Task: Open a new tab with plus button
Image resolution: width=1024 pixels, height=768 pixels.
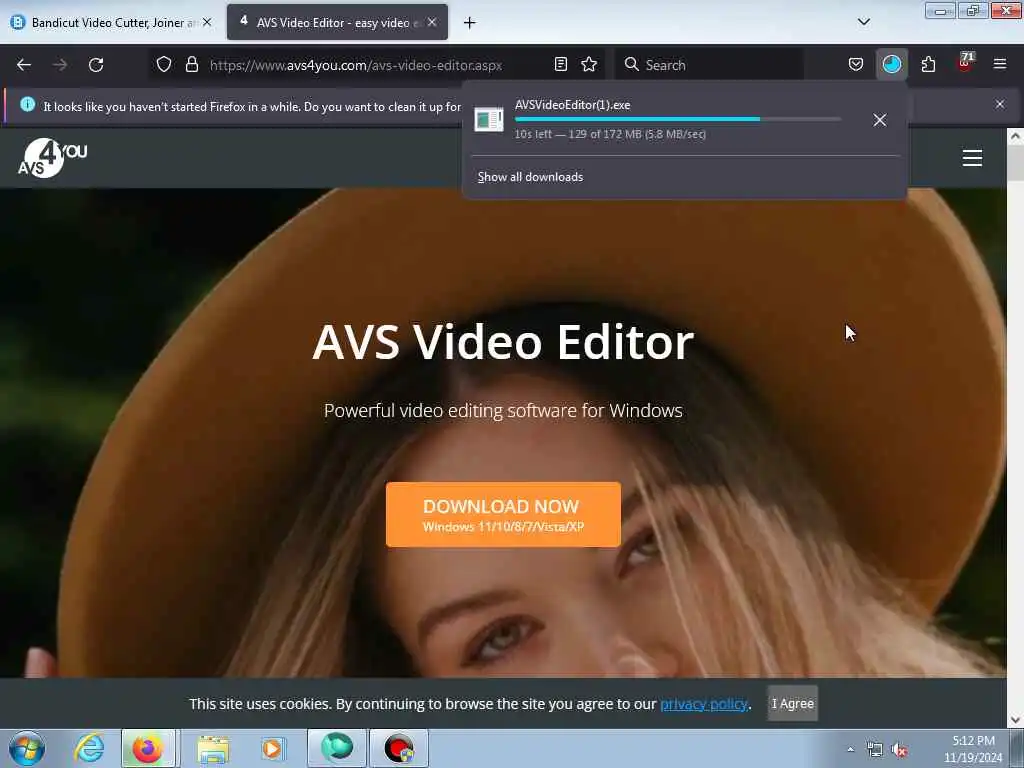Action: 470,23
